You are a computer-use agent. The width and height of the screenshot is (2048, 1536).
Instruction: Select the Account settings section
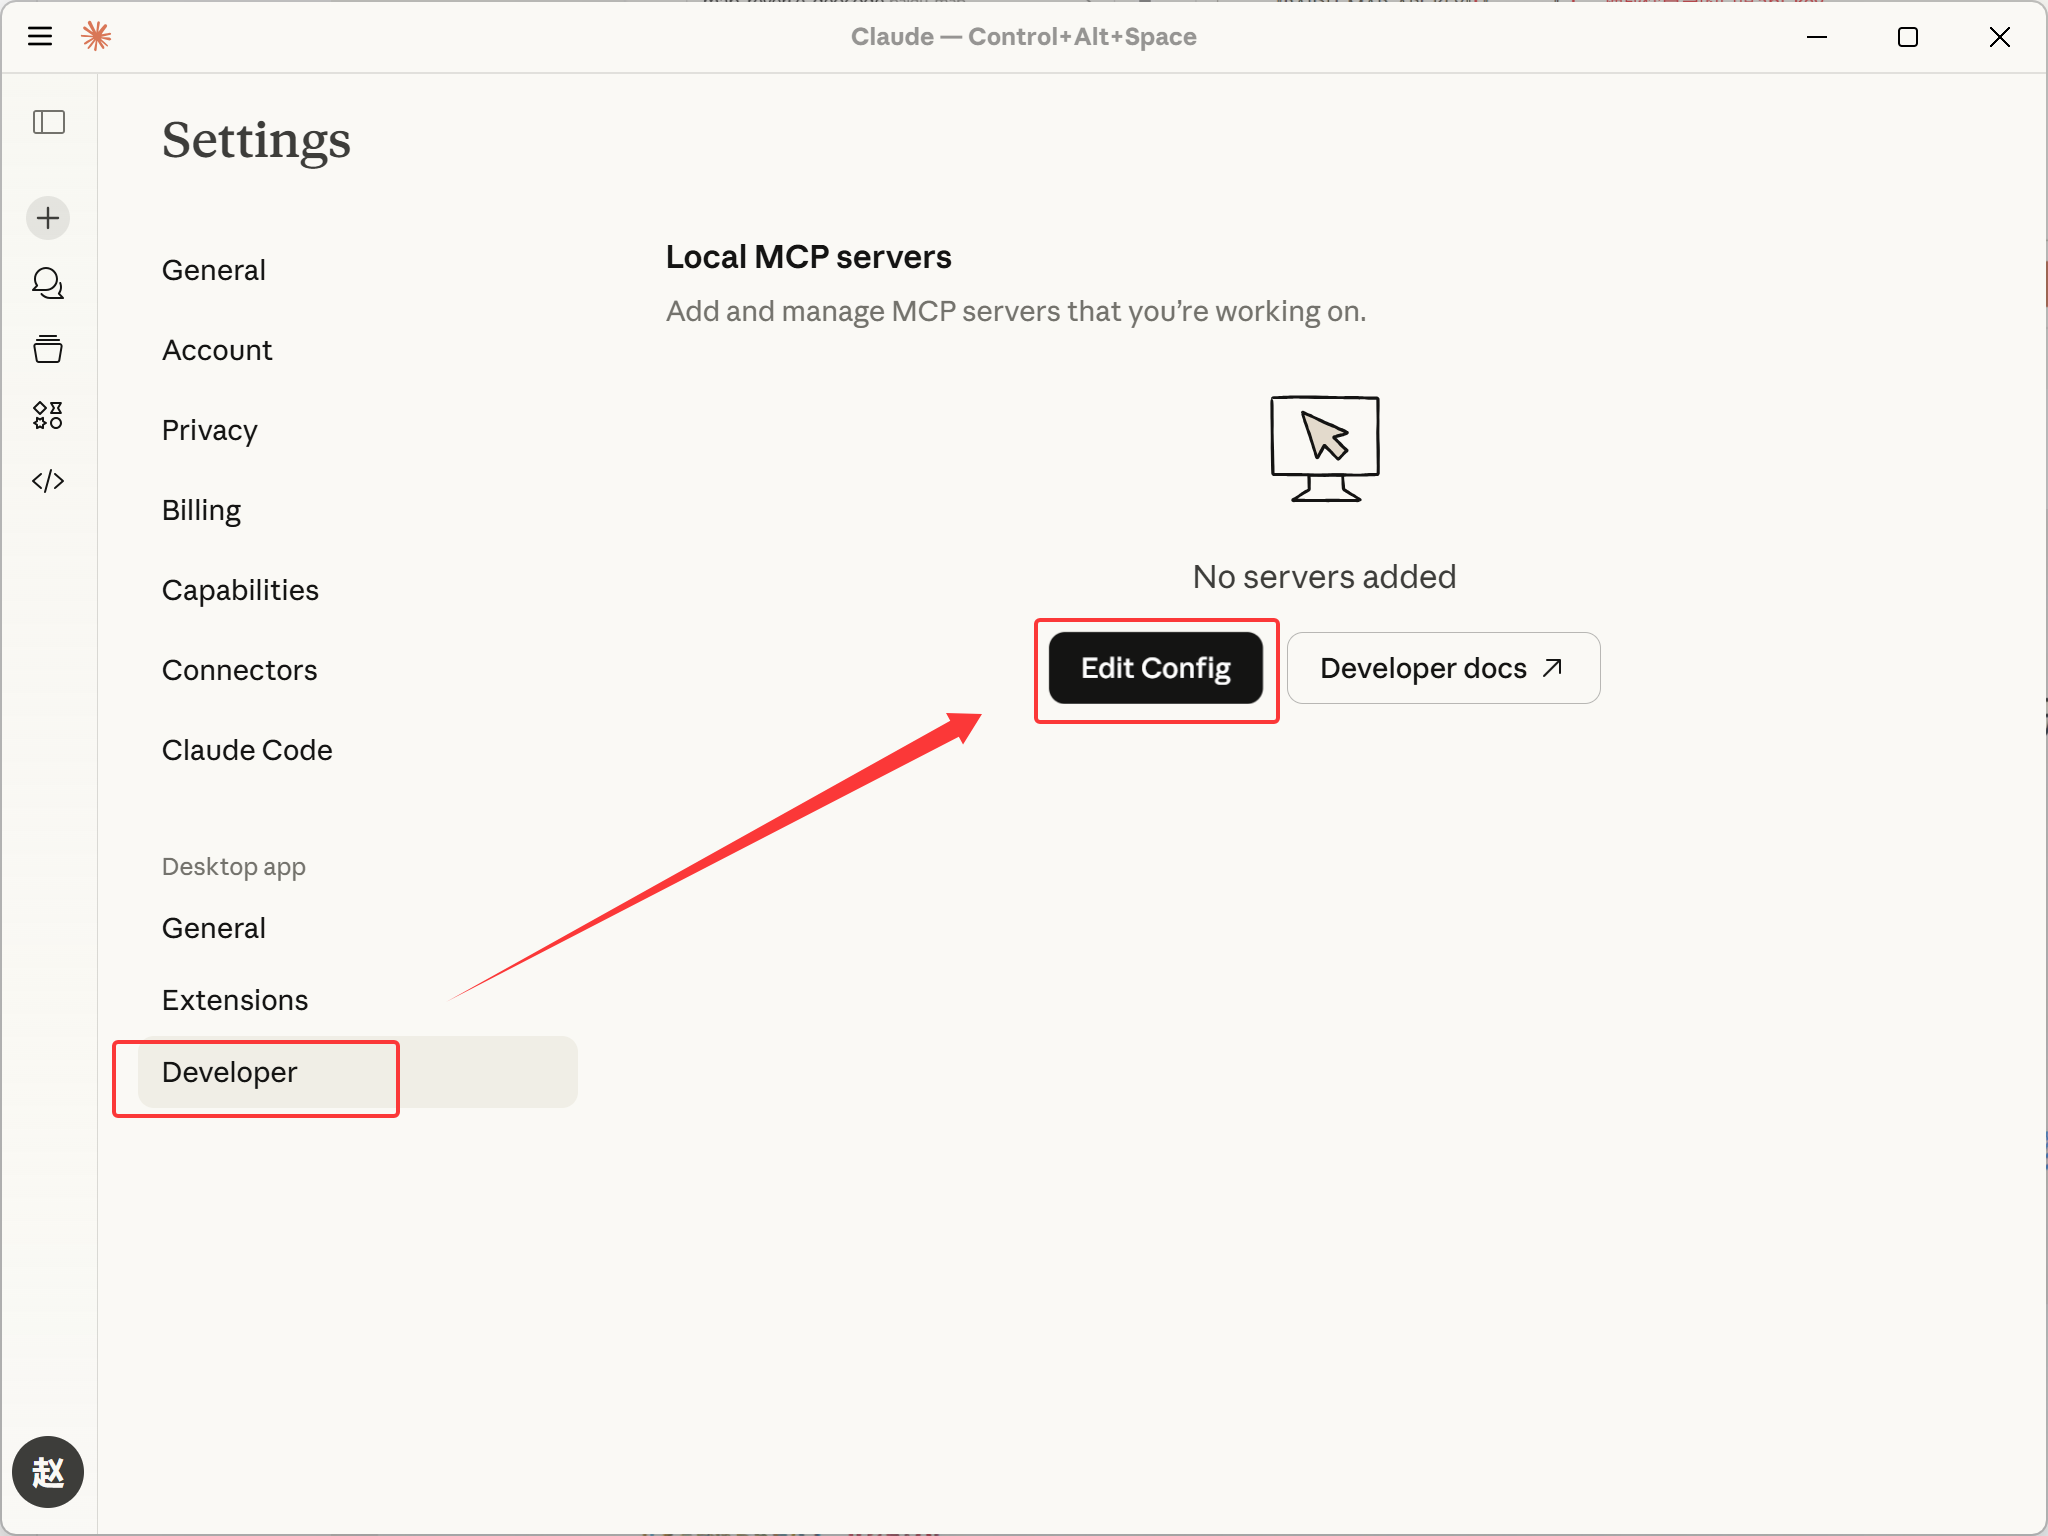(217, 350)
